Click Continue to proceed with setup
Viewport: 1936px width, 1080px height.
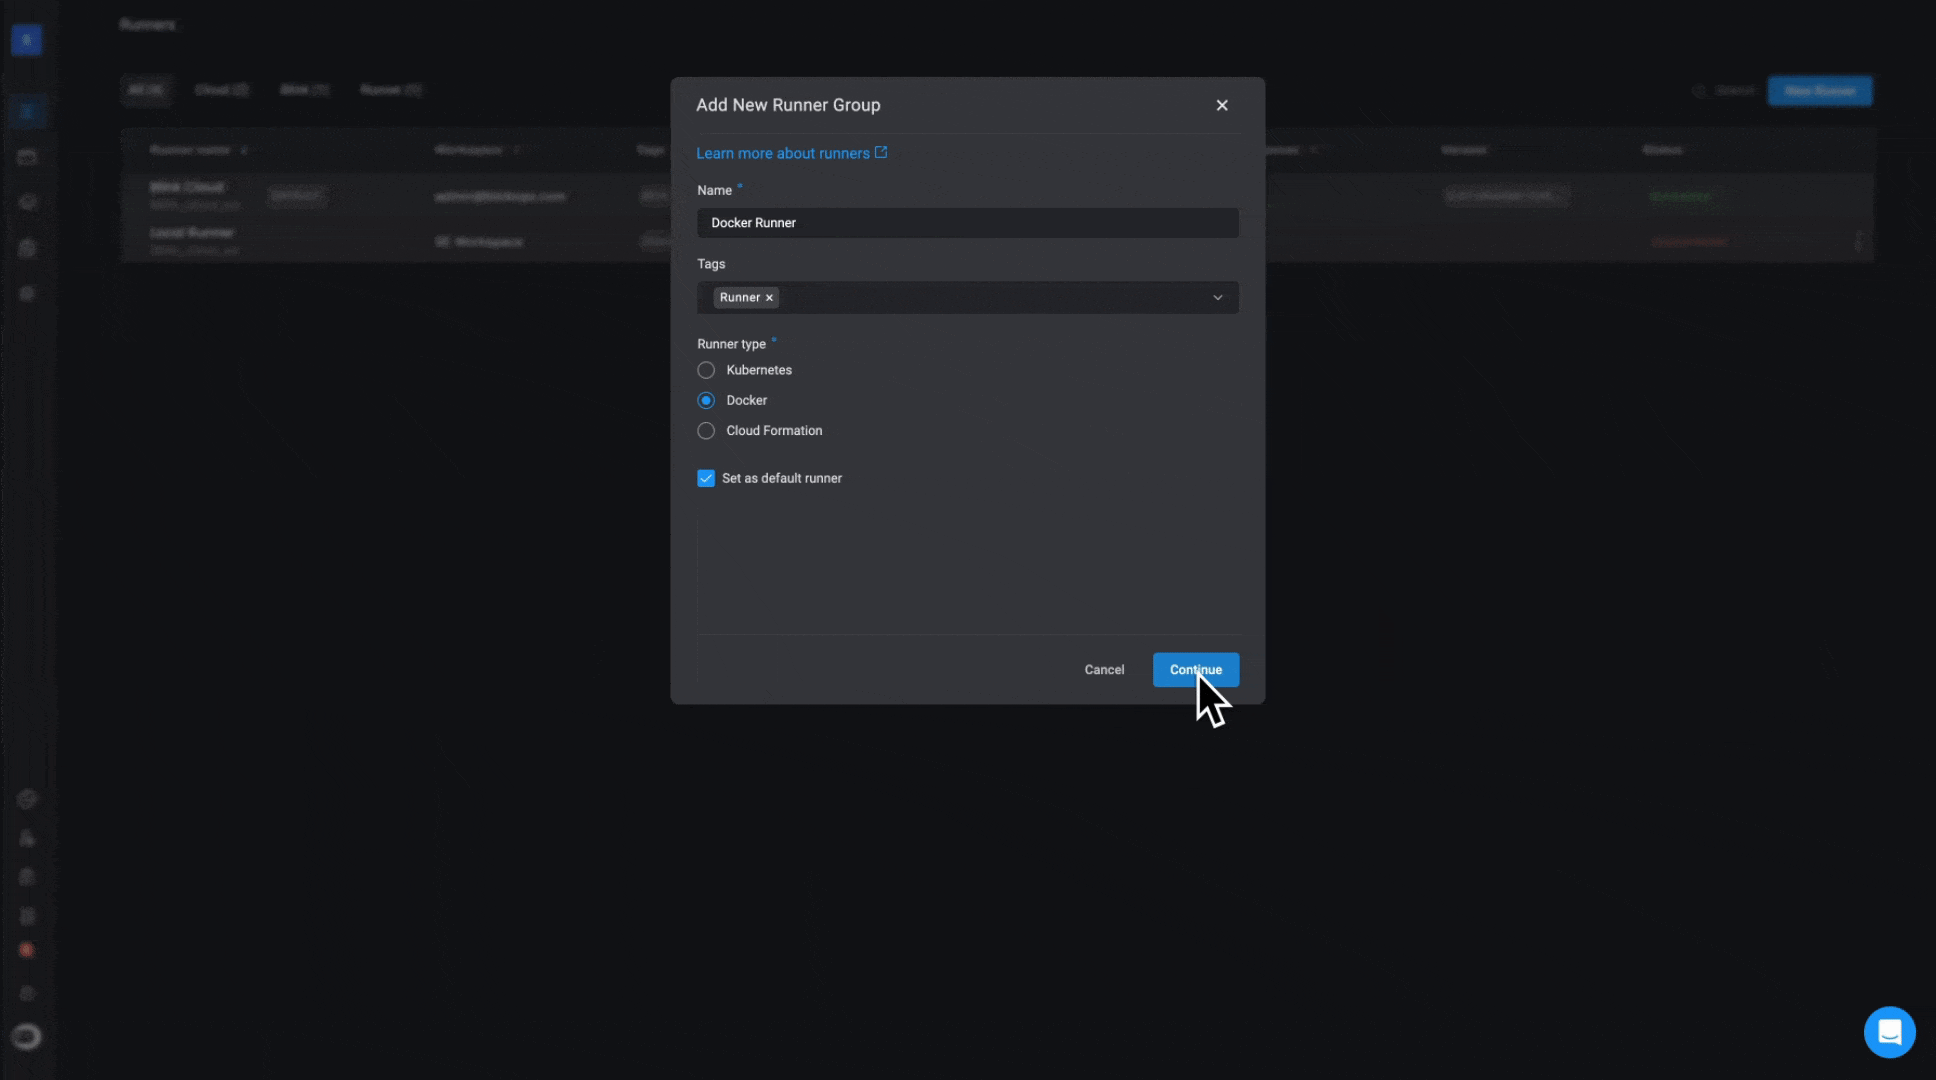(1195, 669)
